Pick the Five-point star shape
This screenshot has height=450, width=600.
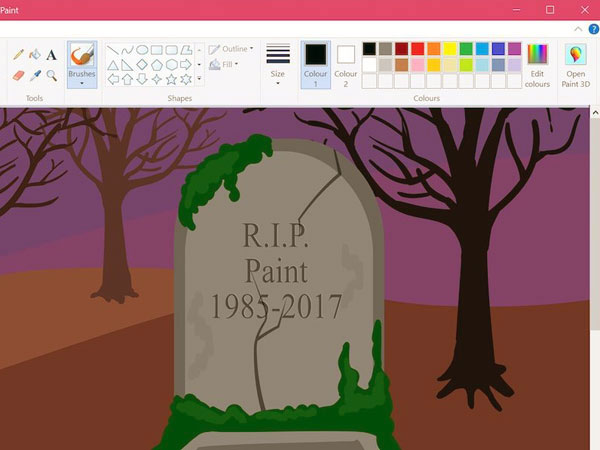tap(171, 79)
